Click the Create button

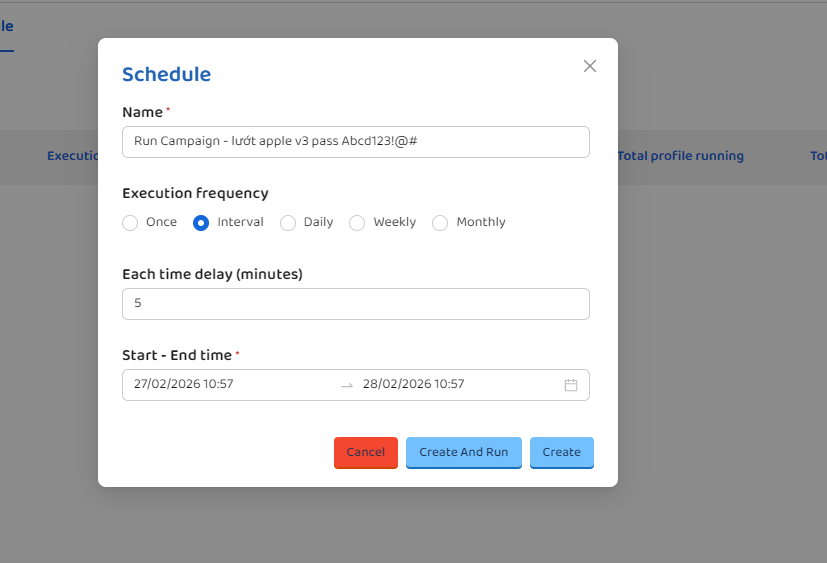(561, 452)
